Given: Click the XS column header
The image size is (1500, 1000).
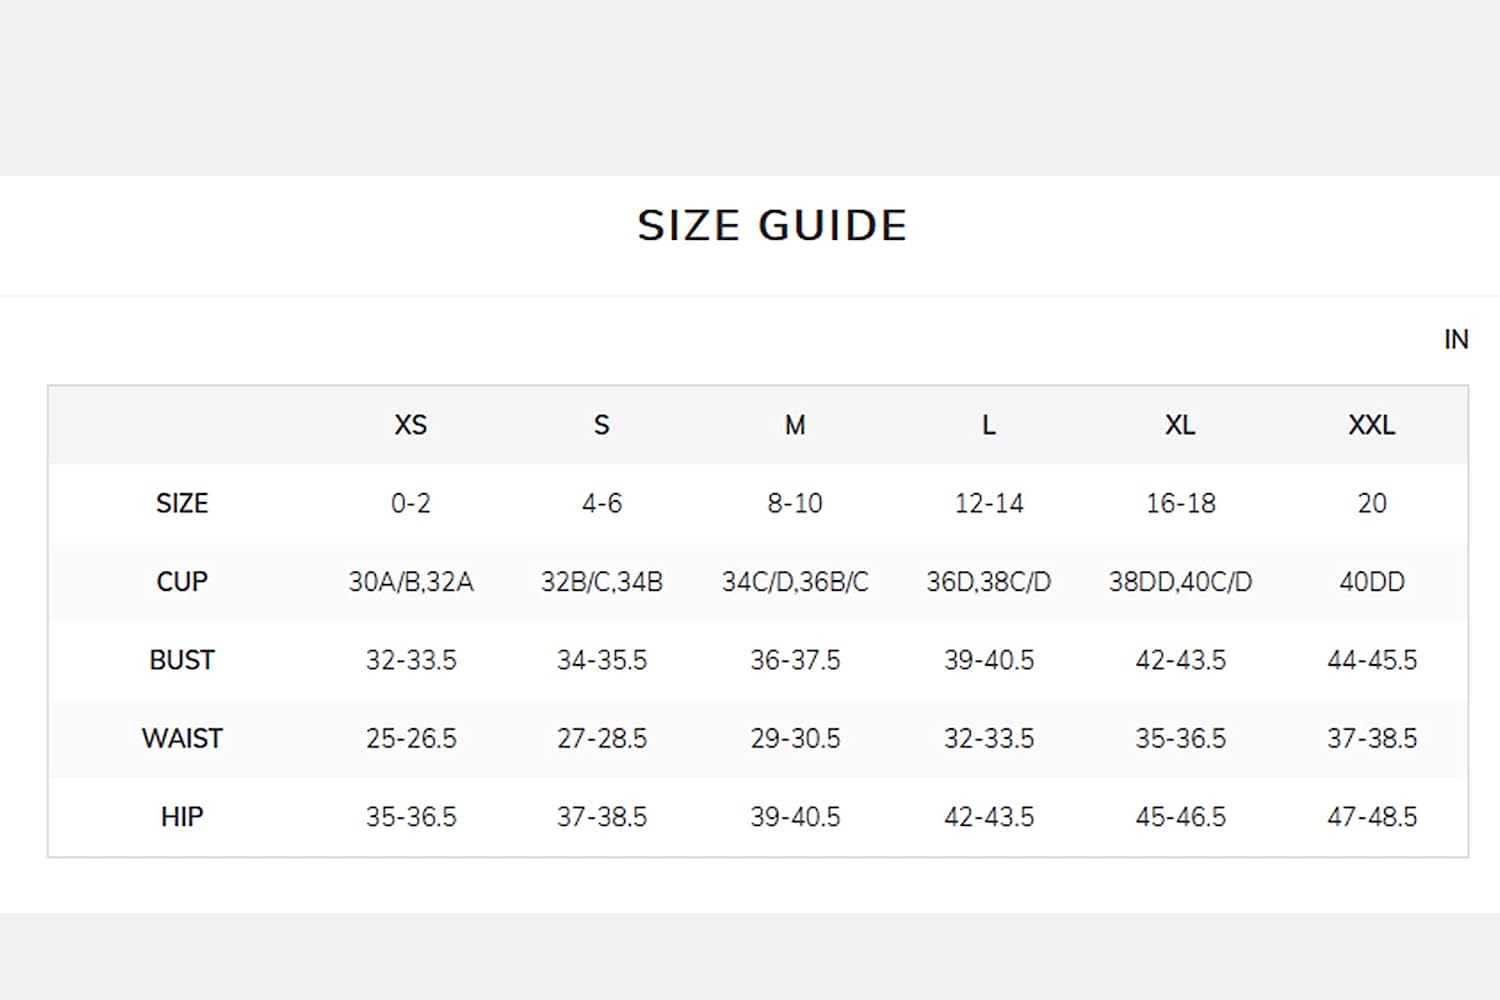Looking at the screenshot, I should tap(410, 425).
